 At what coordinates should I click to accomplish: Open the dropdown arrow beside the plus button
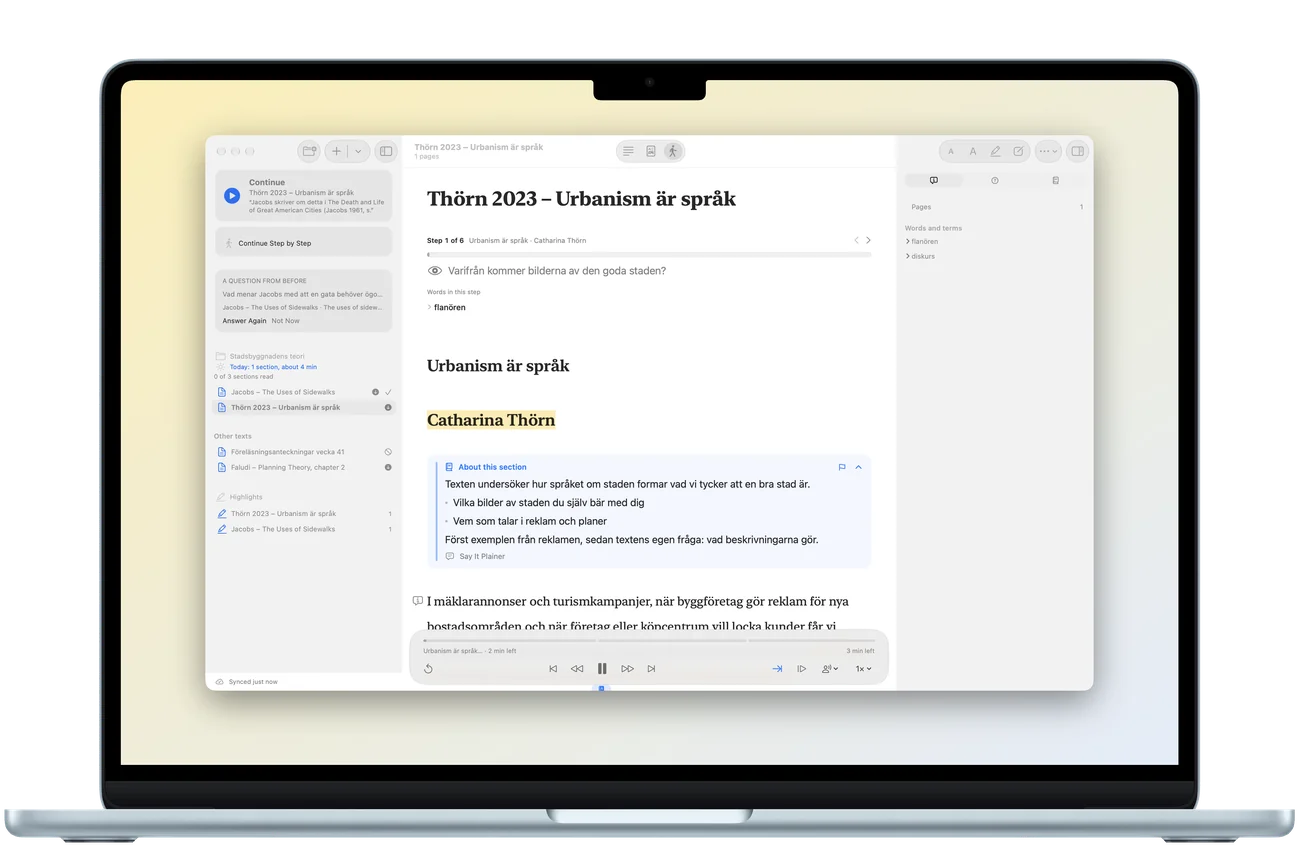358,151
